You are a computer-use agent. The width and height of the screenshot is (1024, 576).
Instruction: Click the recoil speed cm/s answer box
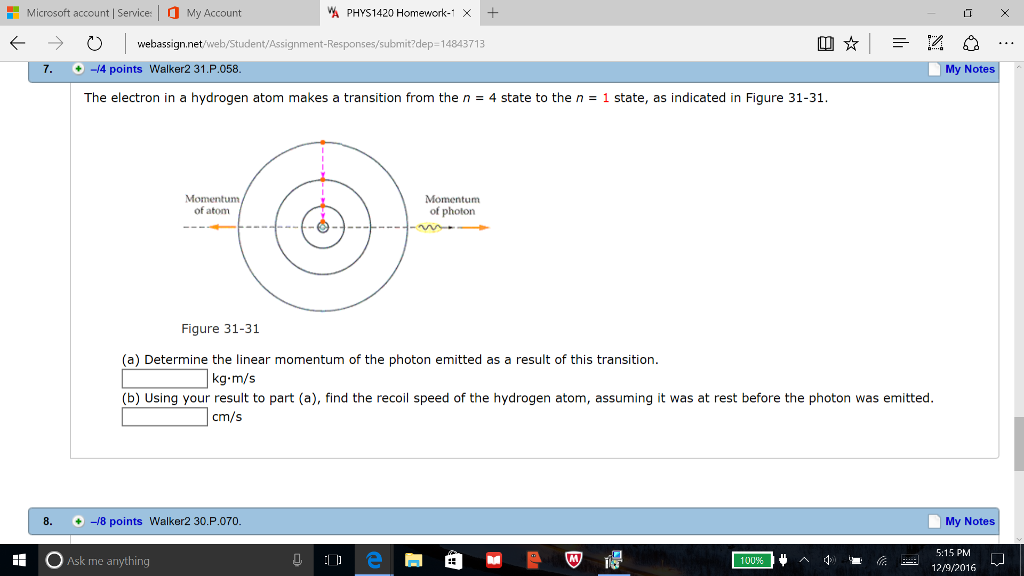(165, 417)
